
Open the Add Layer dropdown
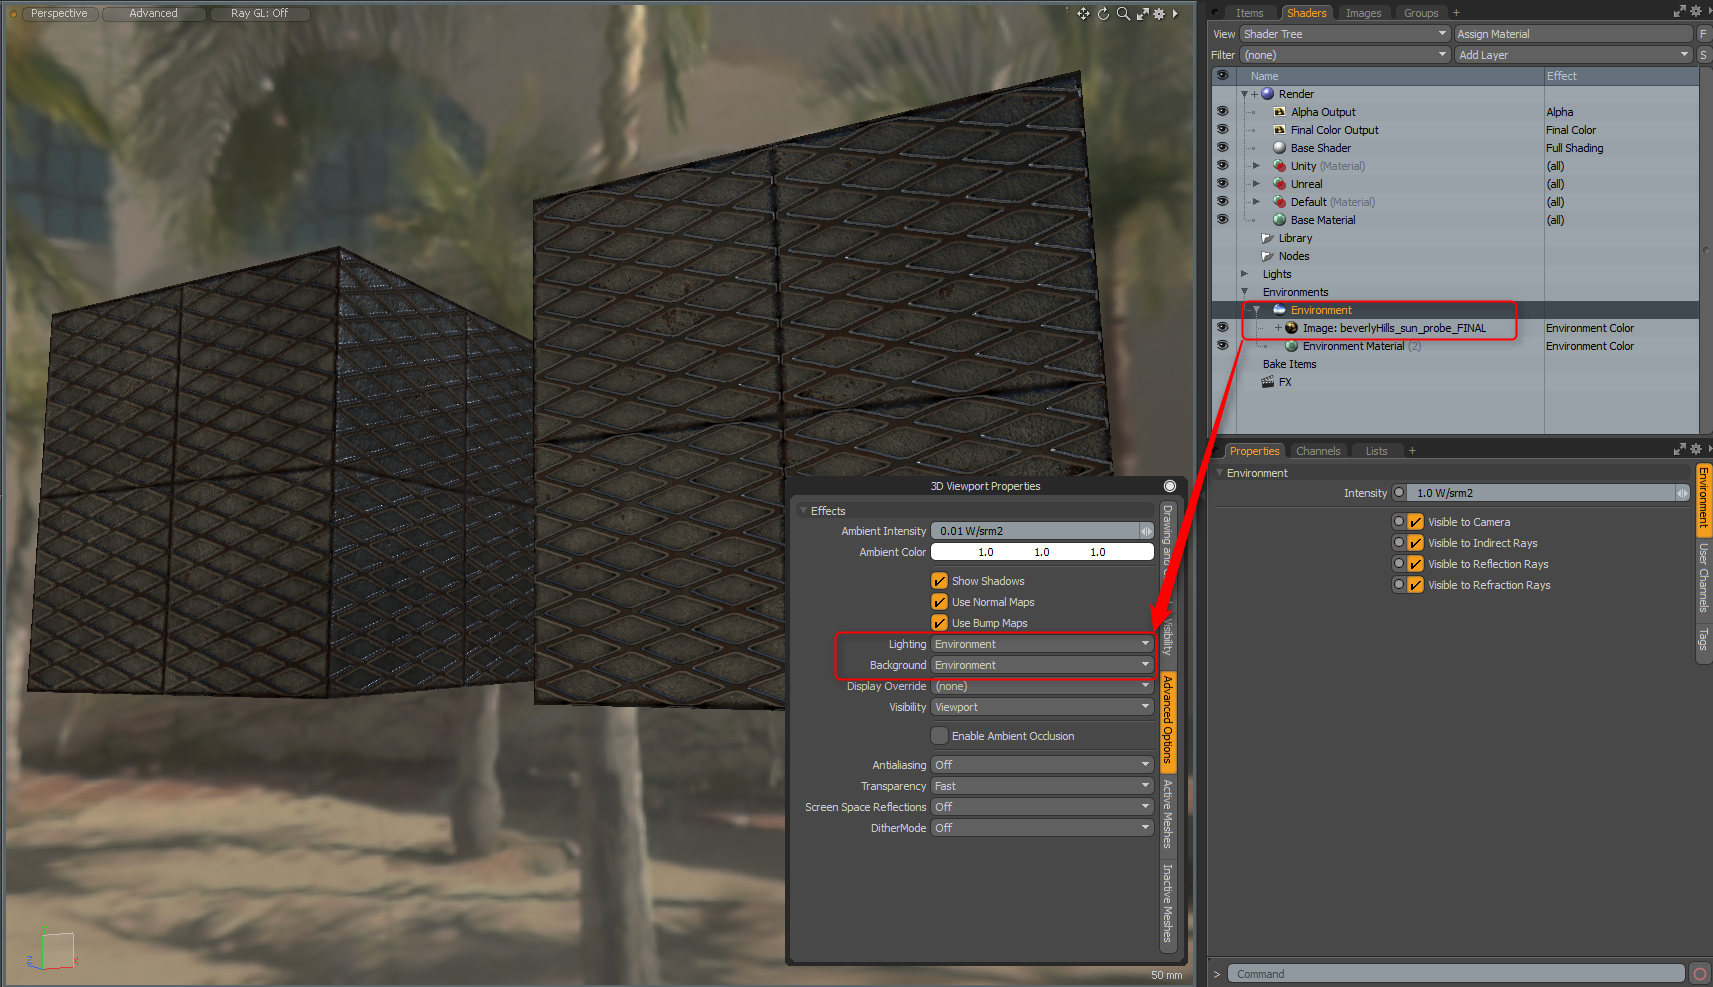click(1573, 55)
